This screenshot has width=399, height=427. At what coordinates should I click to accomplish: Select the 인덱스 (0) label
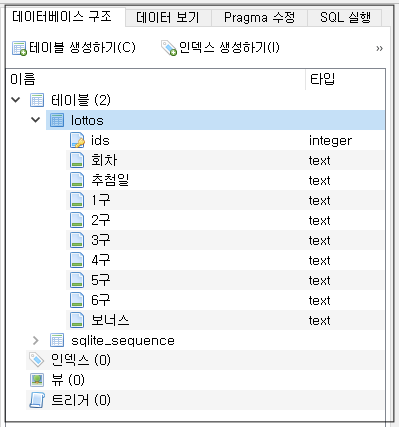tap(80, 360)
